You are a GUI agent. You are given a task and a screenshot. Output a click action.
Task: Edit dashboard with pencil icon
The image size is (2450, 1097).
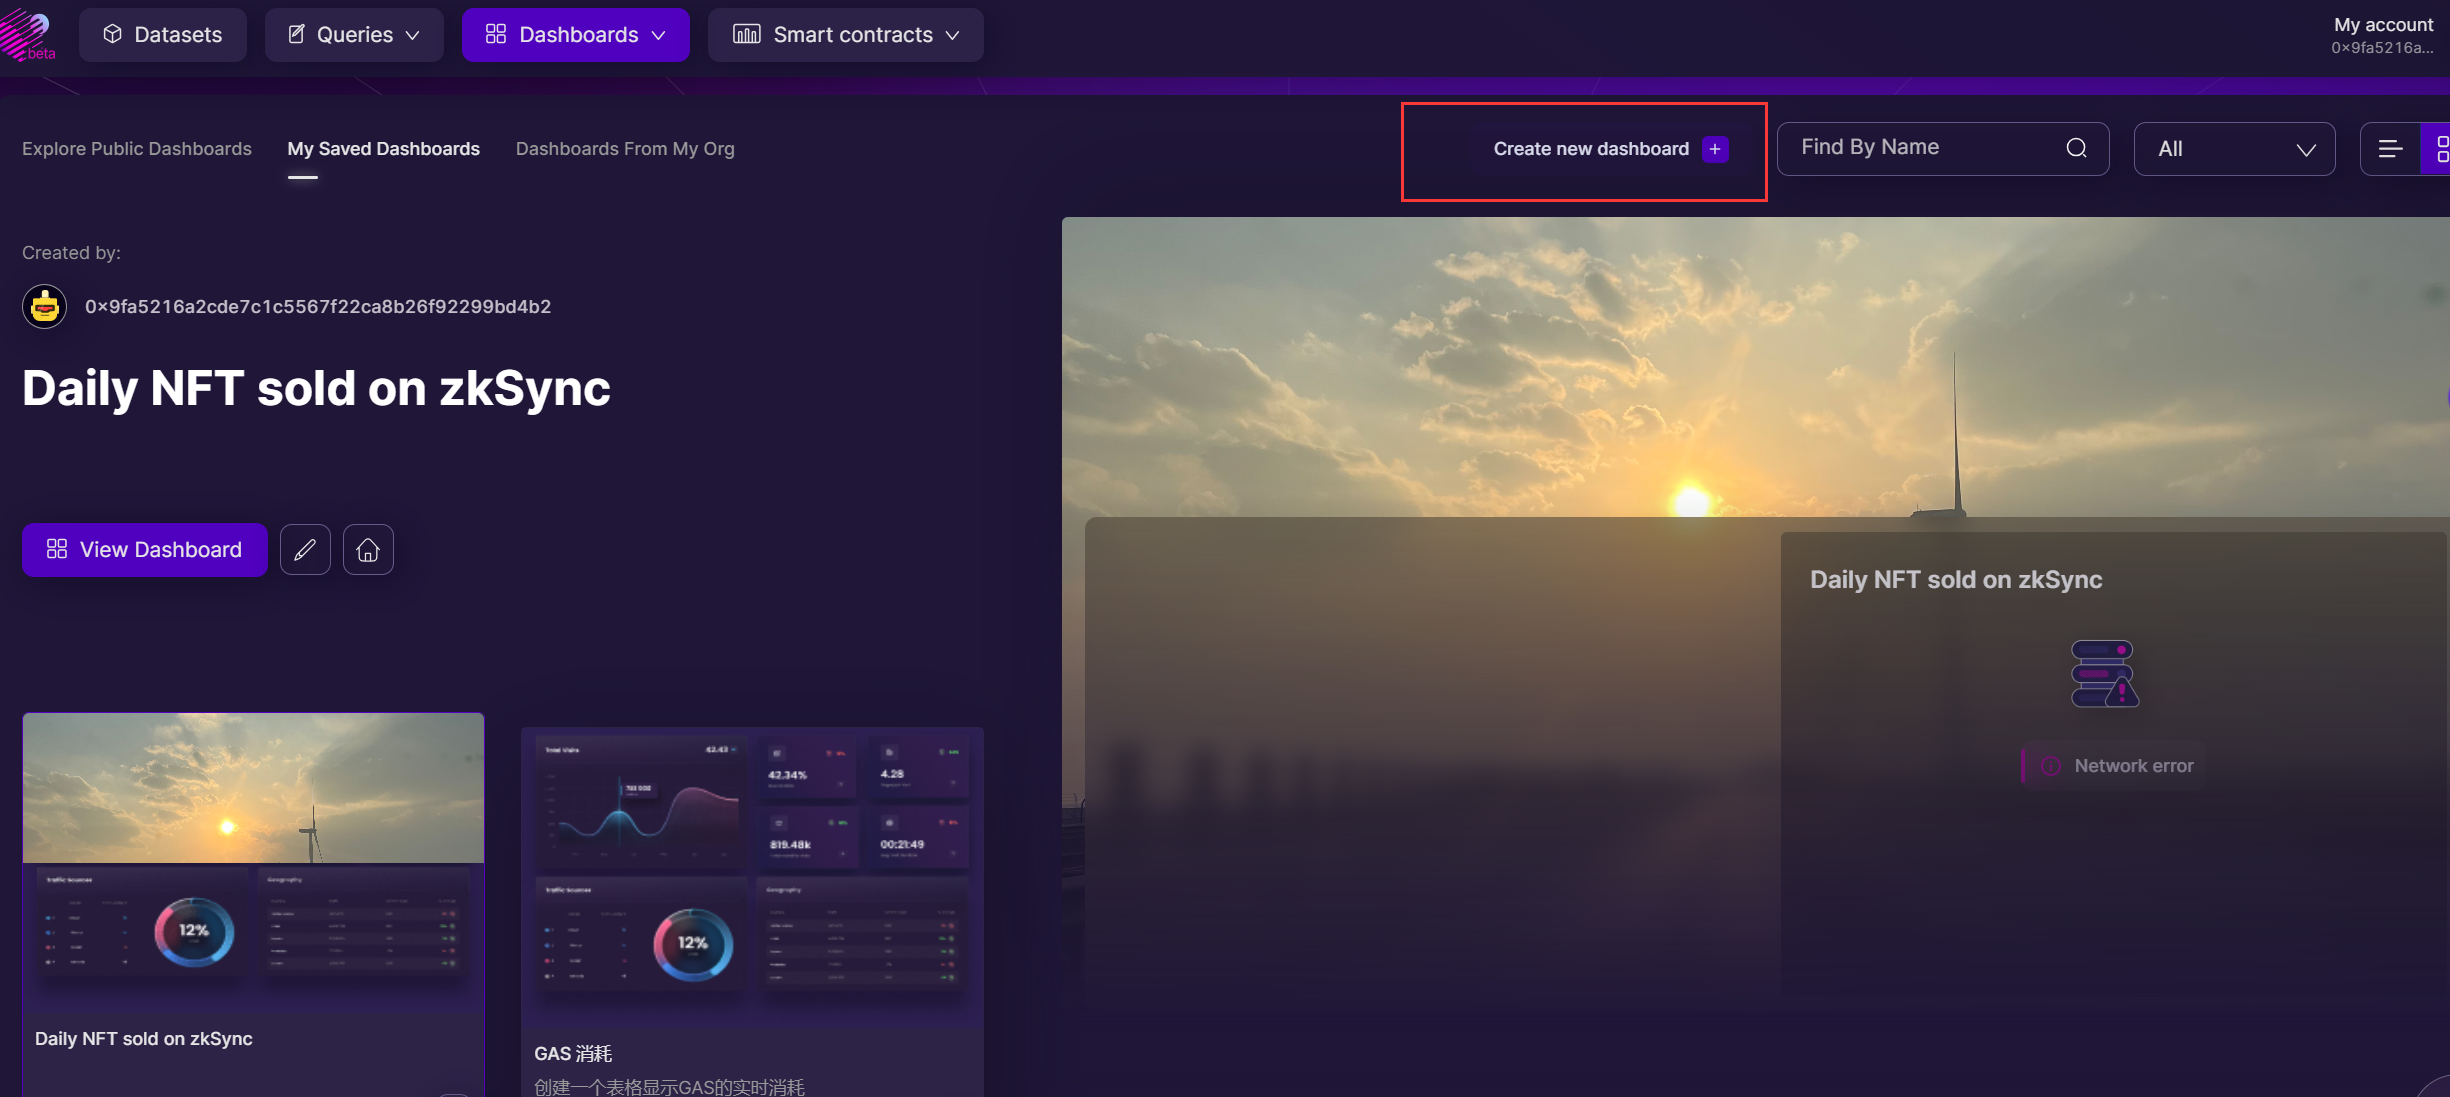point(305,550)
